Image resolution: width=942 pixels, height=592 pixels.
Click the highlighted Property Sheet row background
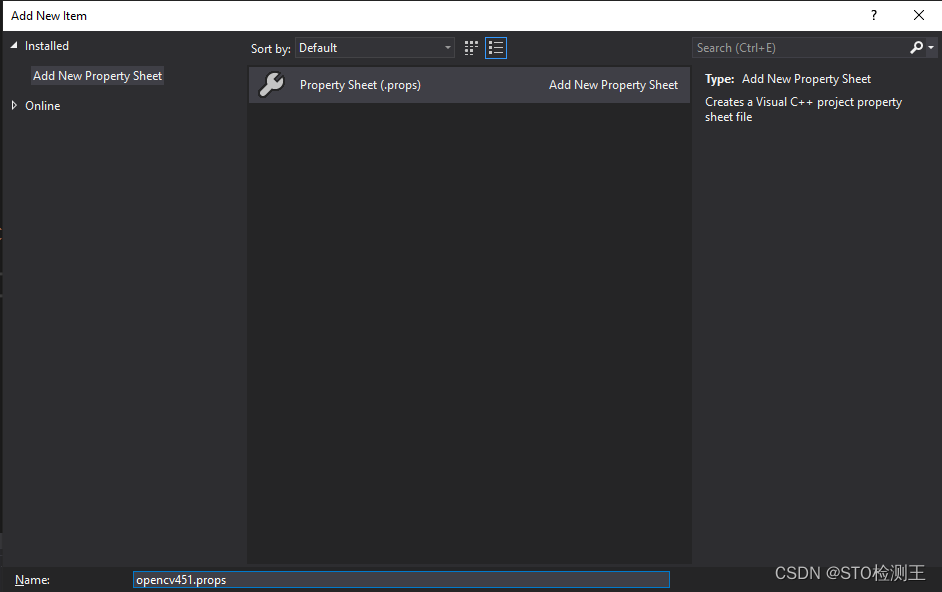point(468,85)
